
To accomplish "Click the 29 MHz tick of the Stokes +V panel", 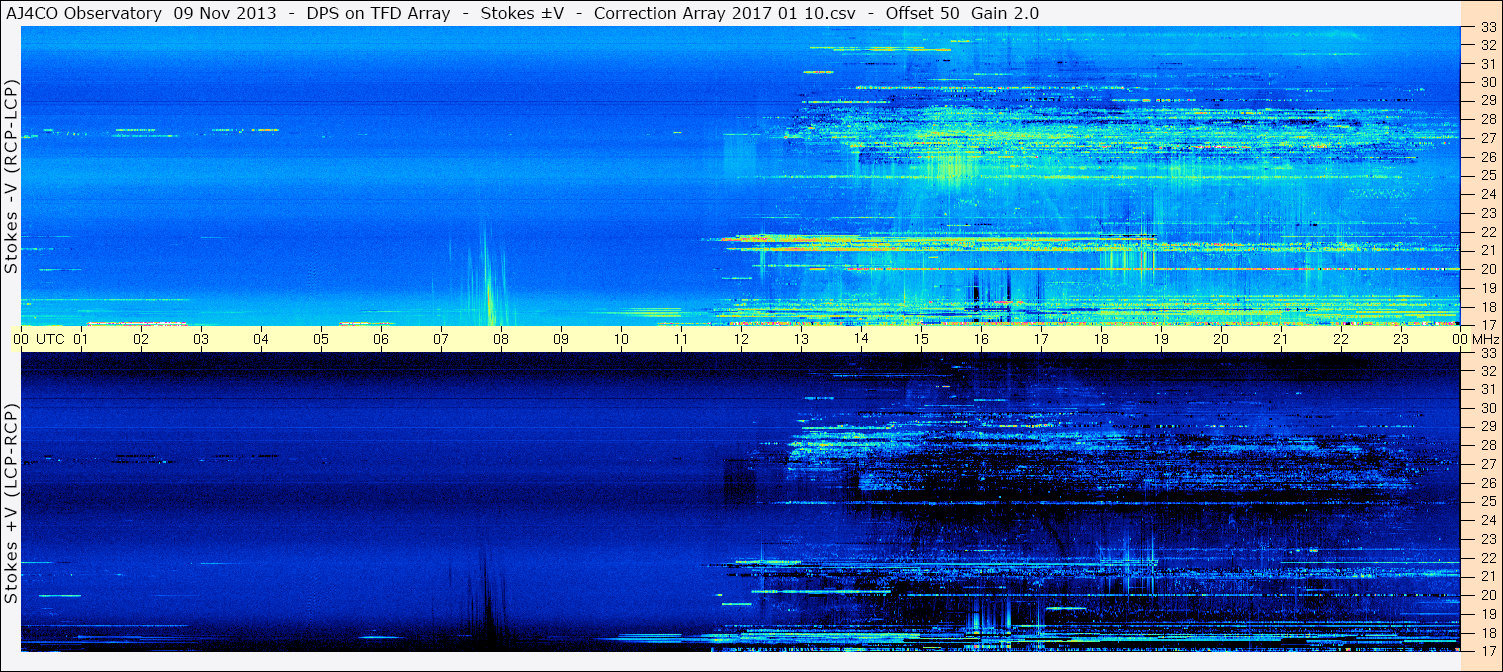I will (x=1488, y=426).
